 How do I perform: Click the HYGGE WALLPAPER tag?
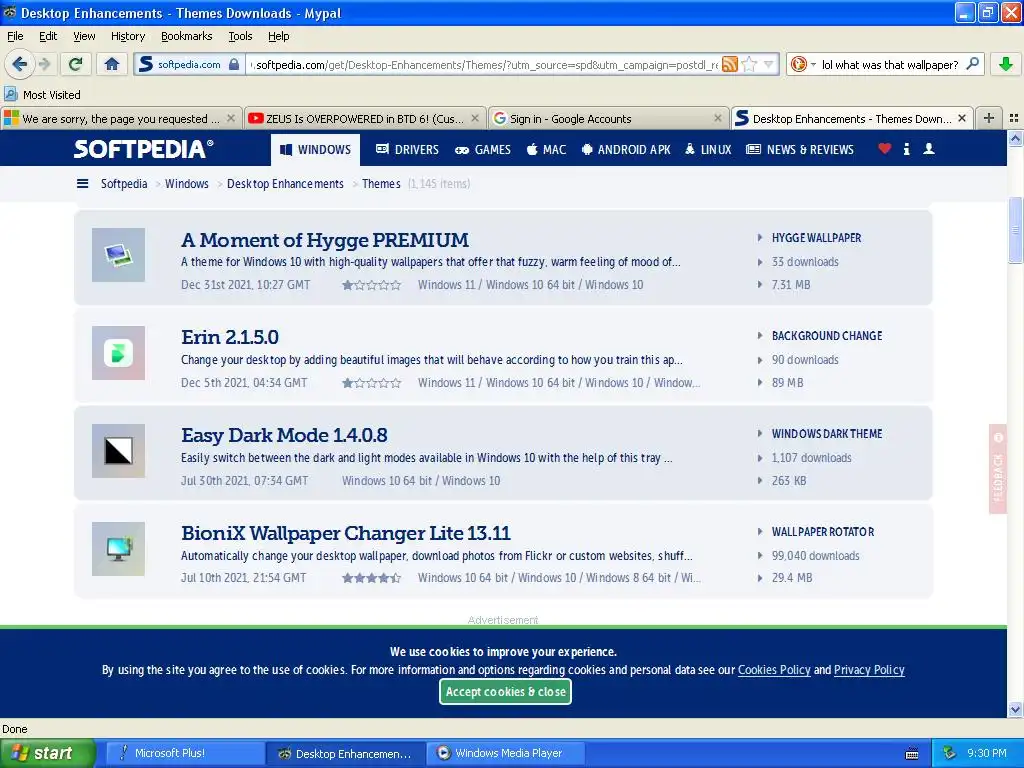click(x=816, y=238)
